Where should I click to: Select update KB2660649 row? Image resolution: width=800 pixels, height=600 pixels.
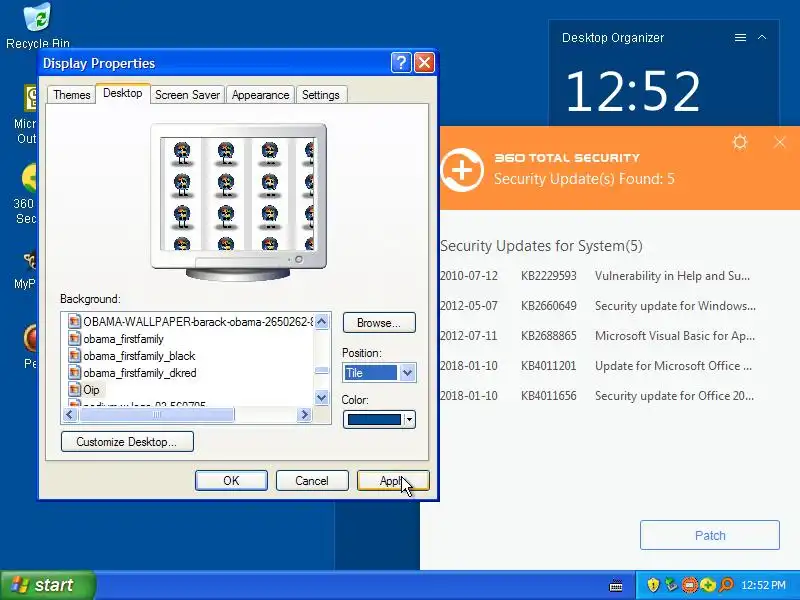598,306
